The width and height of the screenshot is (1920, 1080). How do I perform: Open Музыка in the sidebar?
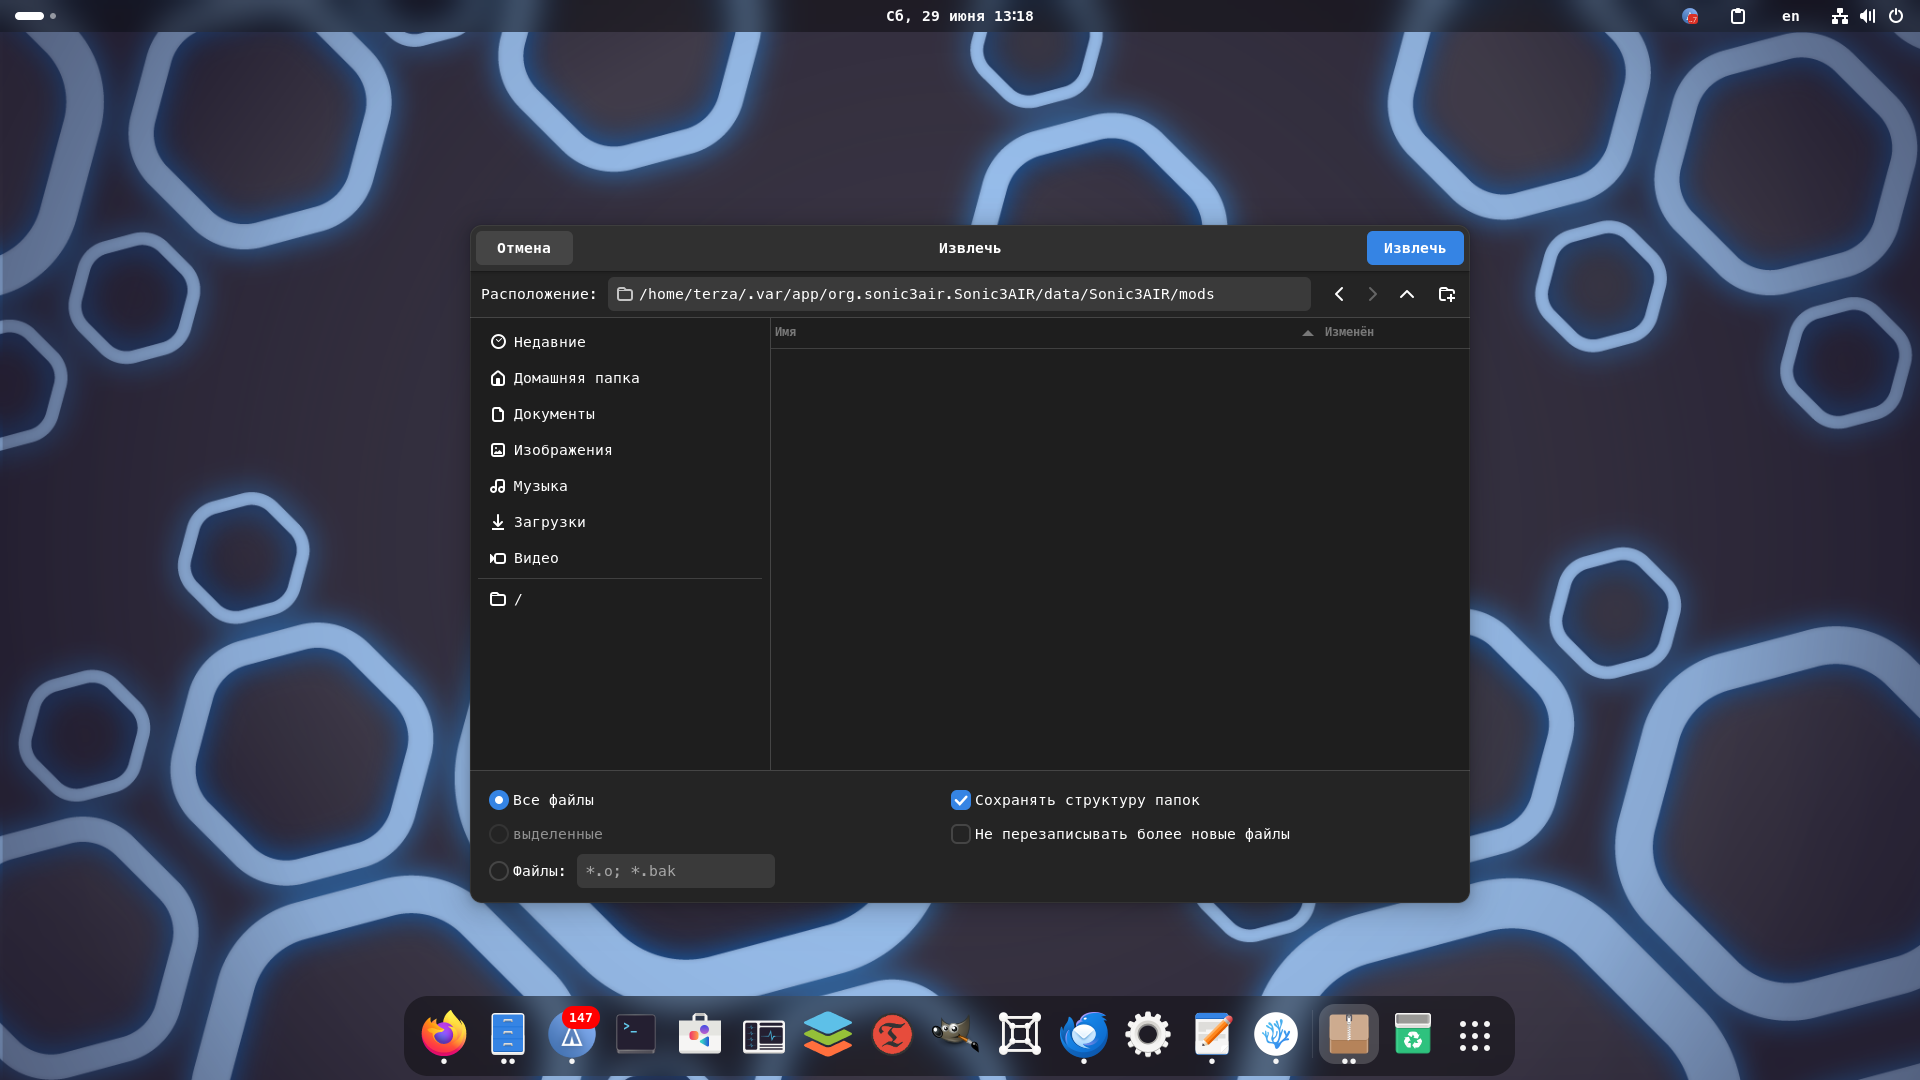[620, 486]
